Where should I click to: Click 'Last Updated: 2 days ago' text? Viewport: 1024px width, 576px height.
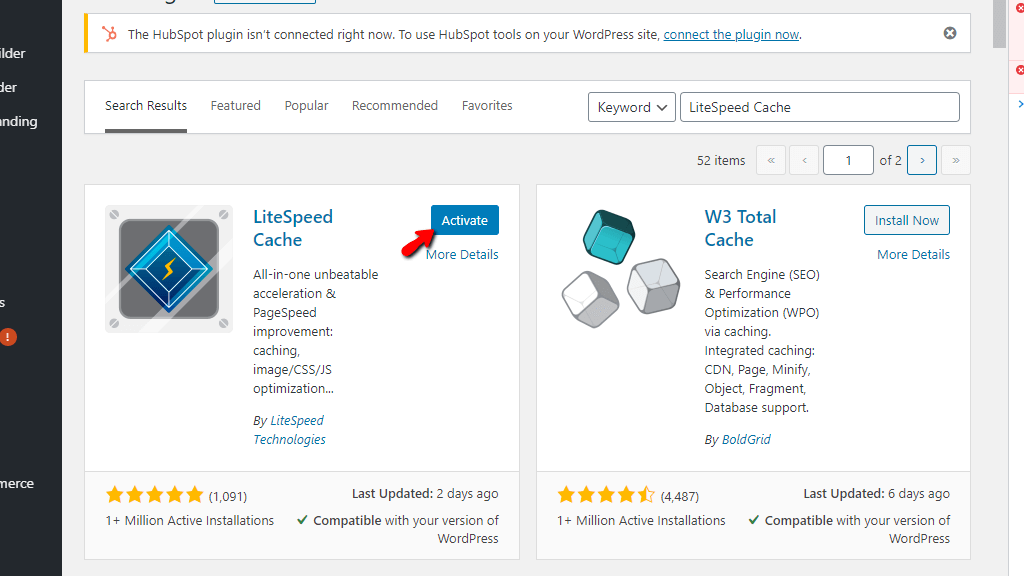(x=424, y=494)
